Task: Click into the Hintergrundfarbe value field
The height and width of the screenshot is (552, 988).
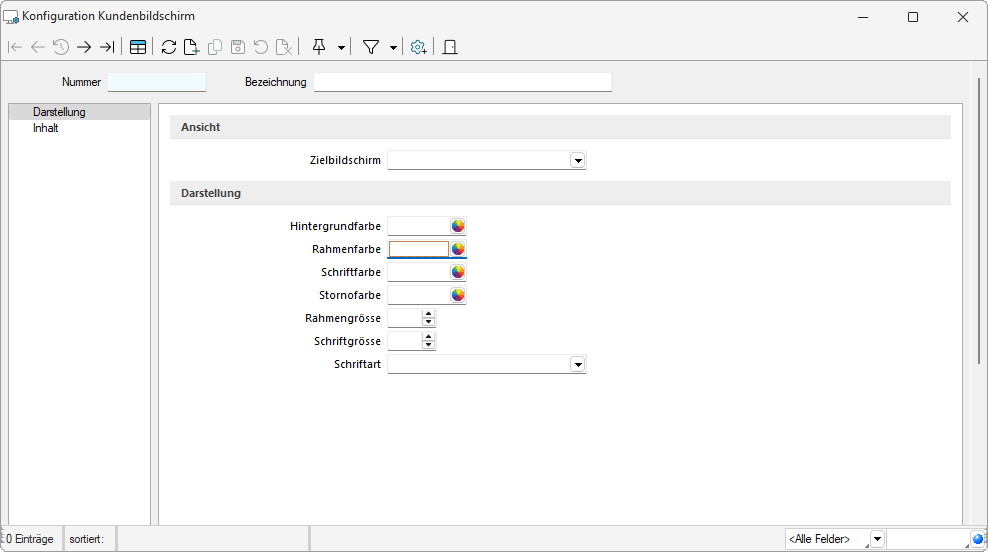Action: click(418, 226)
